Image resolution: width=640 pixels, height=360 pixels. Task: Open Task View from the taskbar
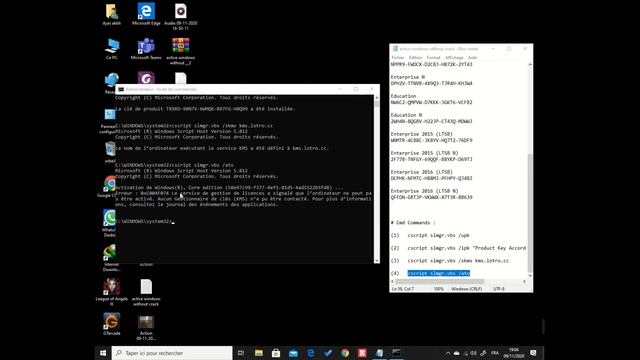coord(241,353)
